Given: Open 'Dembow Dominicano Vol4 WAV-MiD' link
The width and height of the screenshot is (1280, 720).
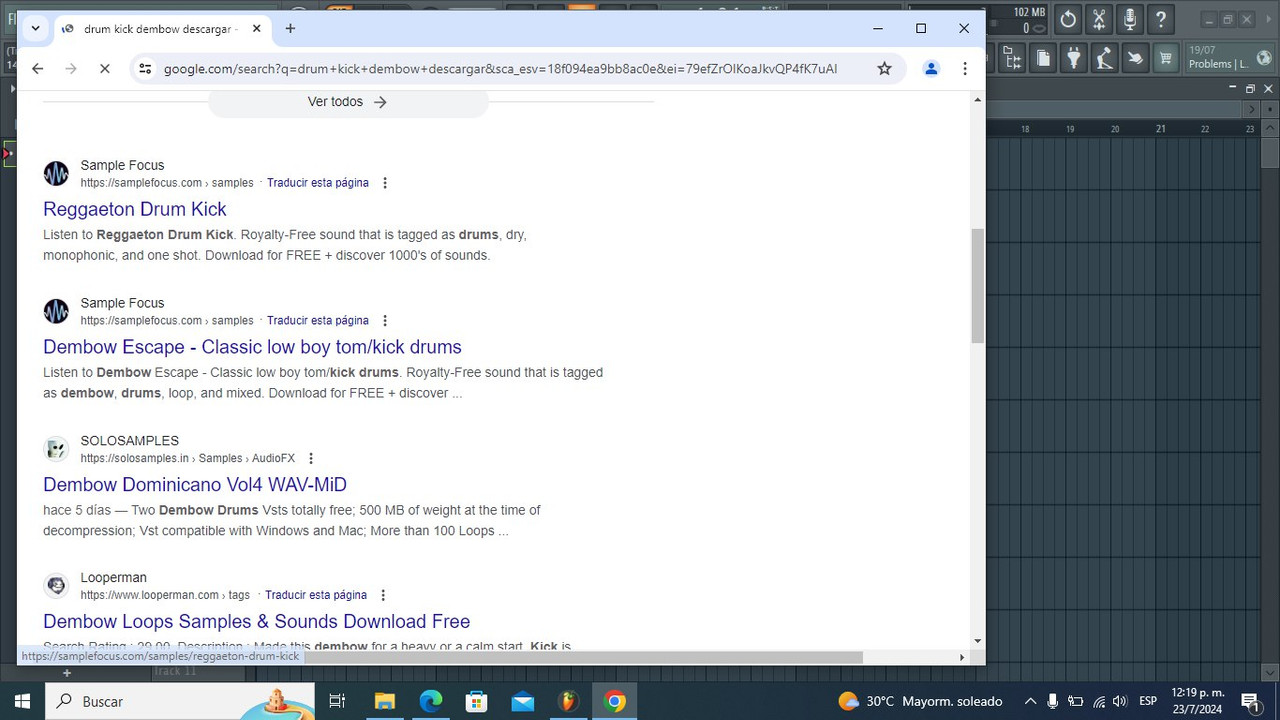Looking at the screenshot, I should [195, 485].
